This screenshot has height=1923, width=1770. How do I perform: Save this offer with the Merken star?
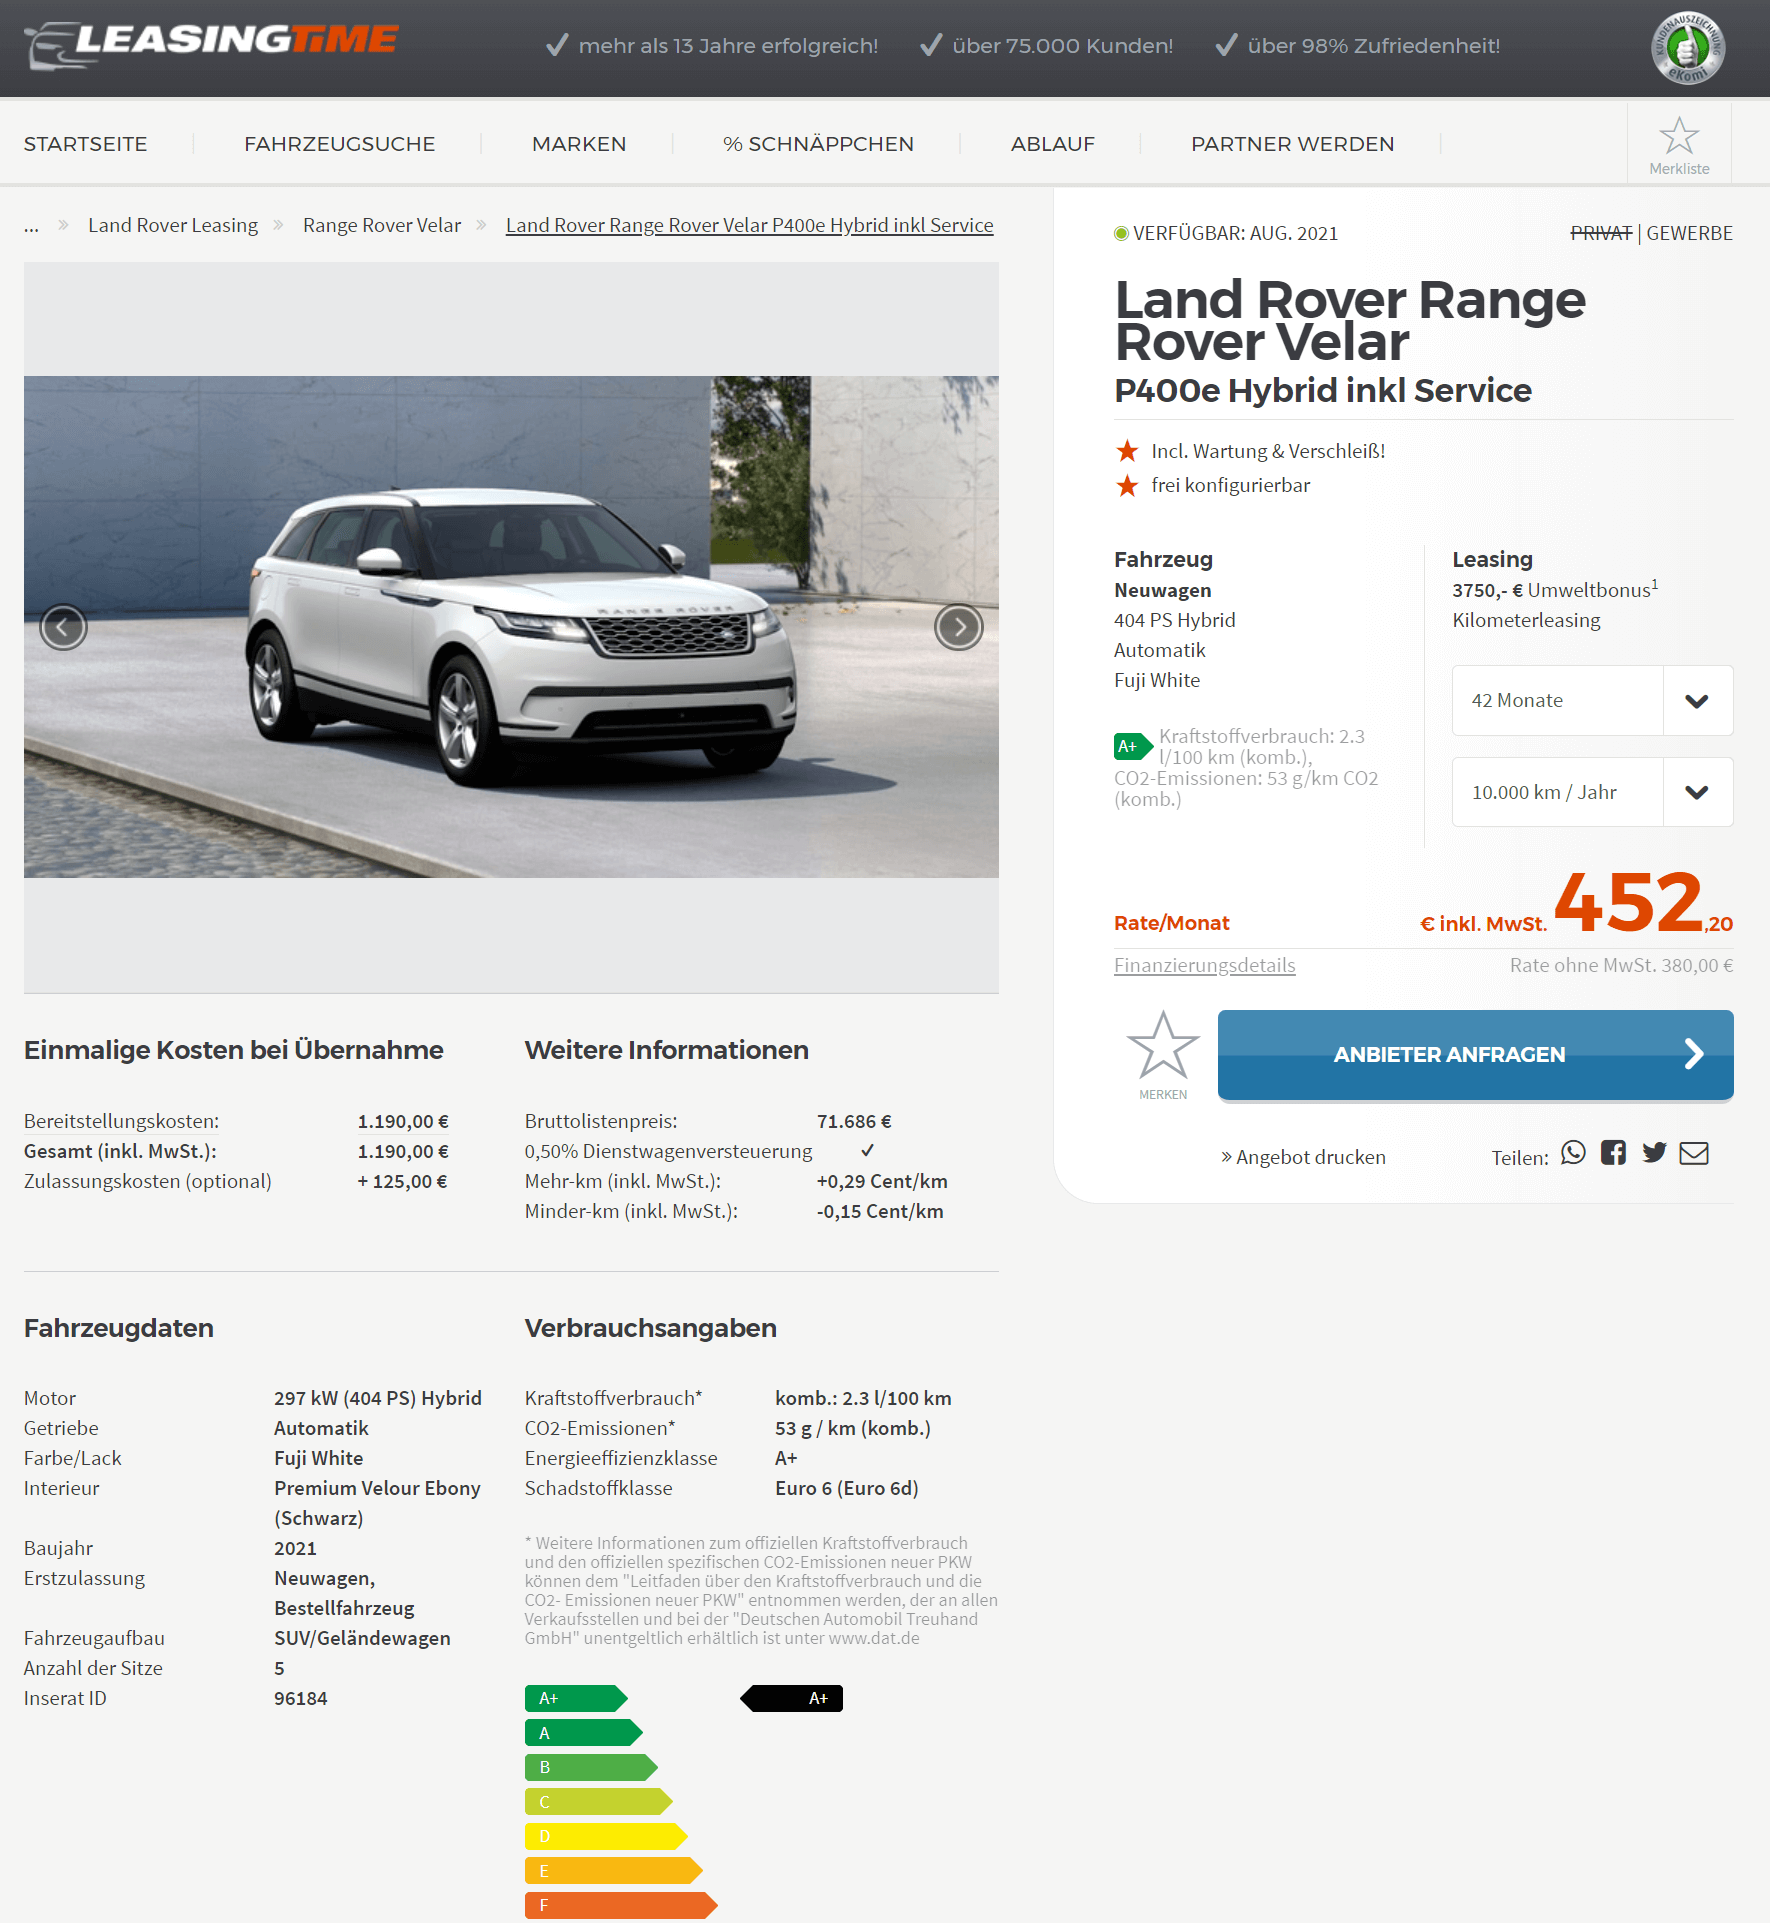[x=1163, y=1054]
